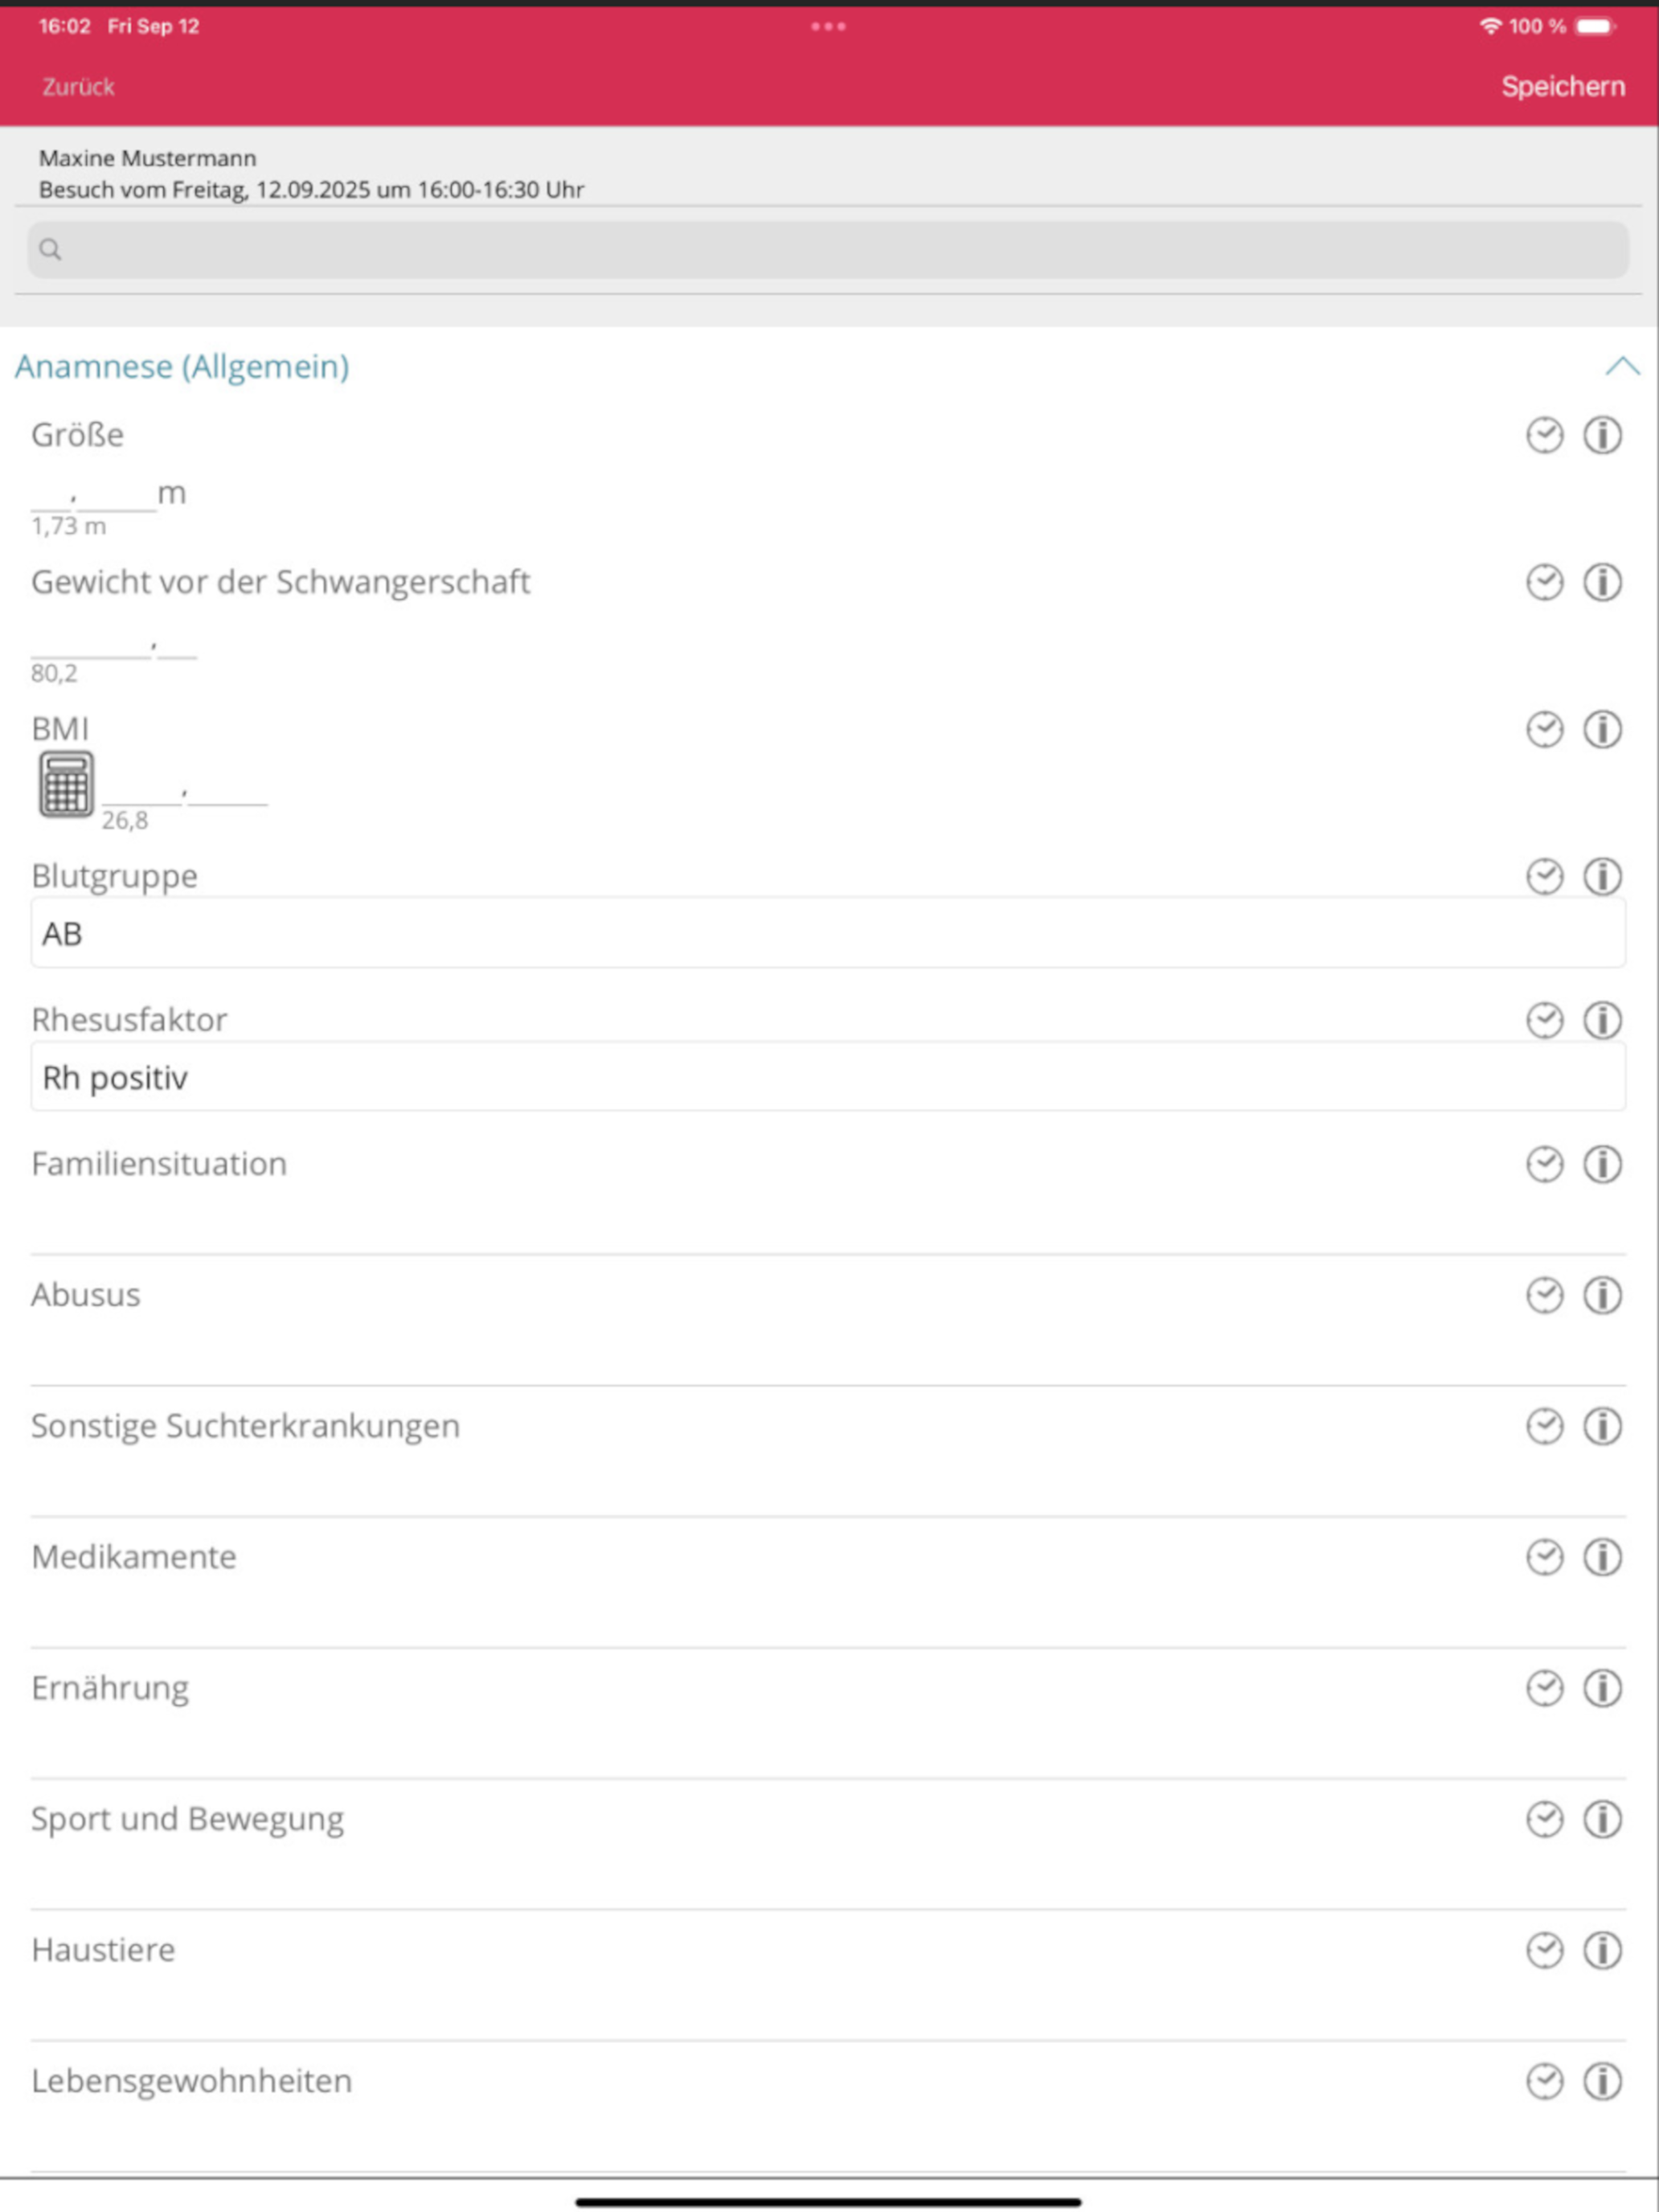Image resolution: width=1659 pixels, height=2212 pixels.
Task: Open history clock icon for Abusus
Action: pos(1544,1295)
